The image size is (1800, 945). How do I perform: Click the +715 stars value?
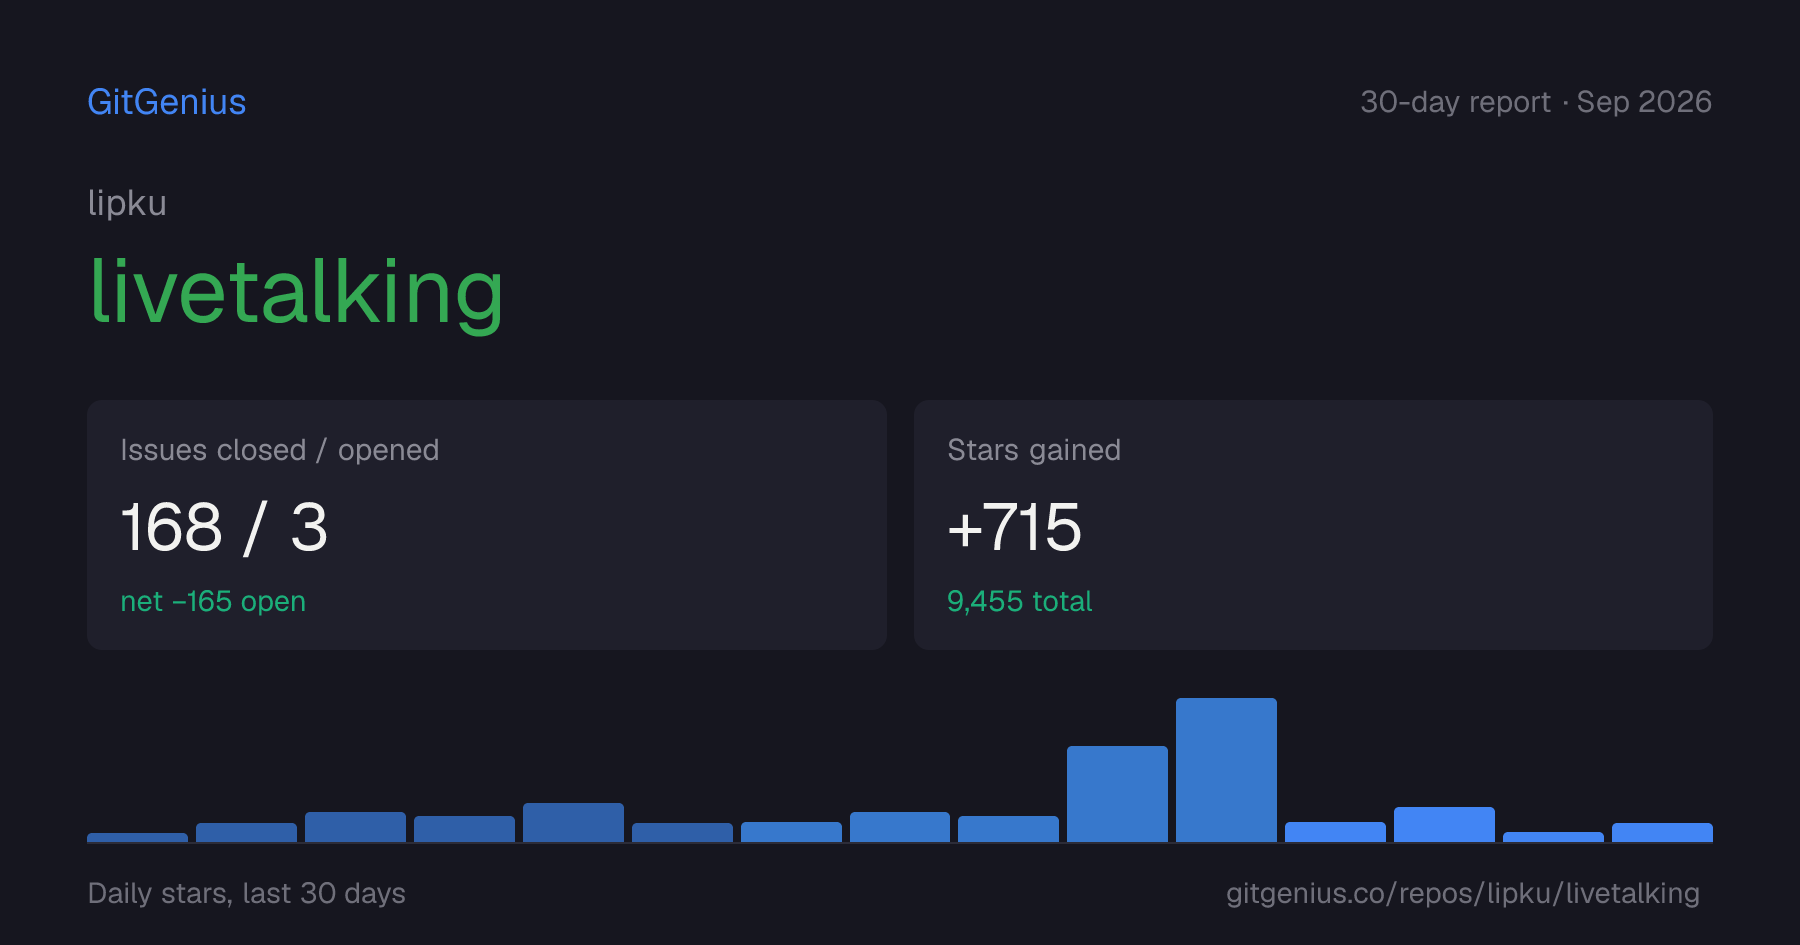tap(1014, 527)
